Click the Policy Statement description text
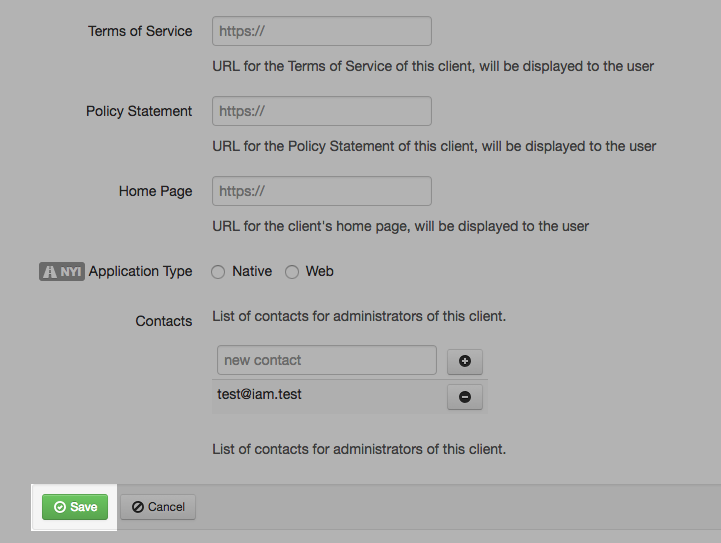 click(434, 146)
